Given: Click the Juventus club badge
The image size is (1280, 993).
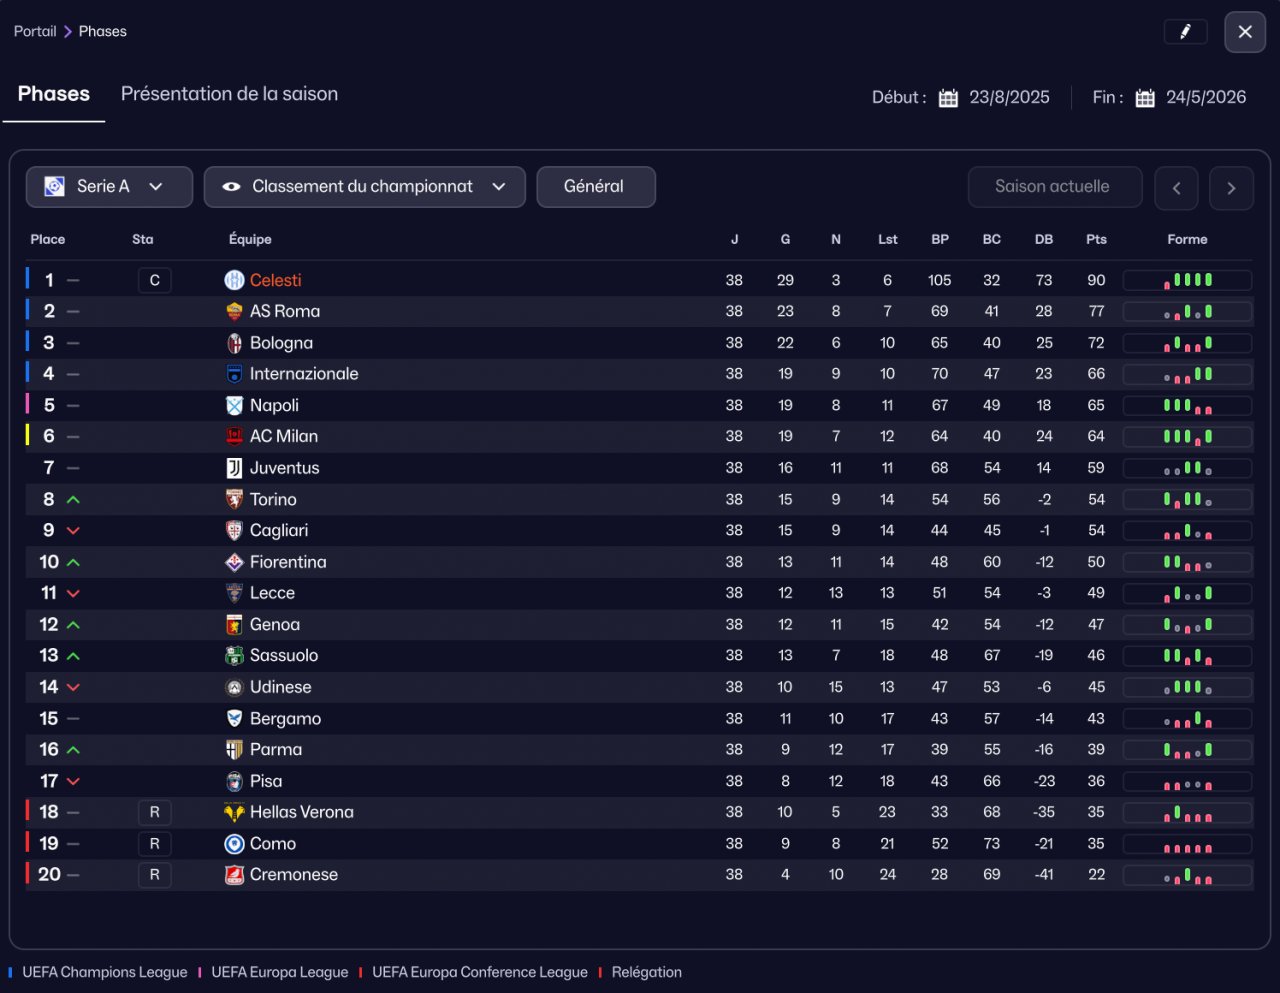Looking at the screenshot, I should [x=234, y=468].
